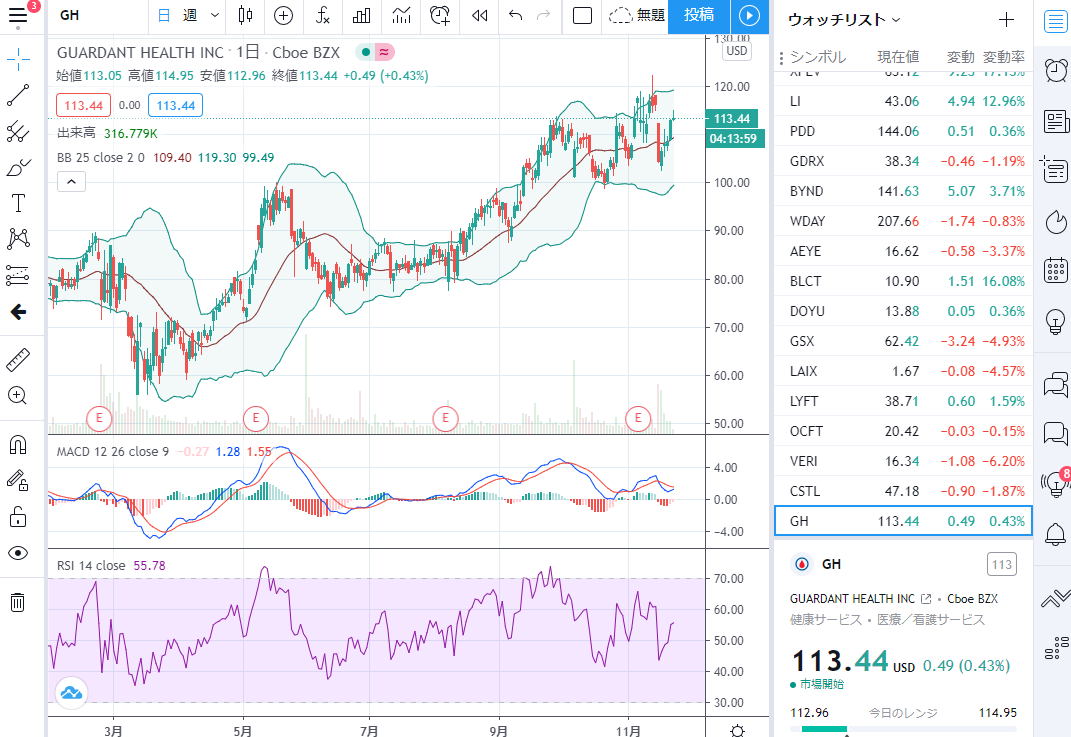
Task: Select BYND row in the watchlist
Action: coord(903,191)
